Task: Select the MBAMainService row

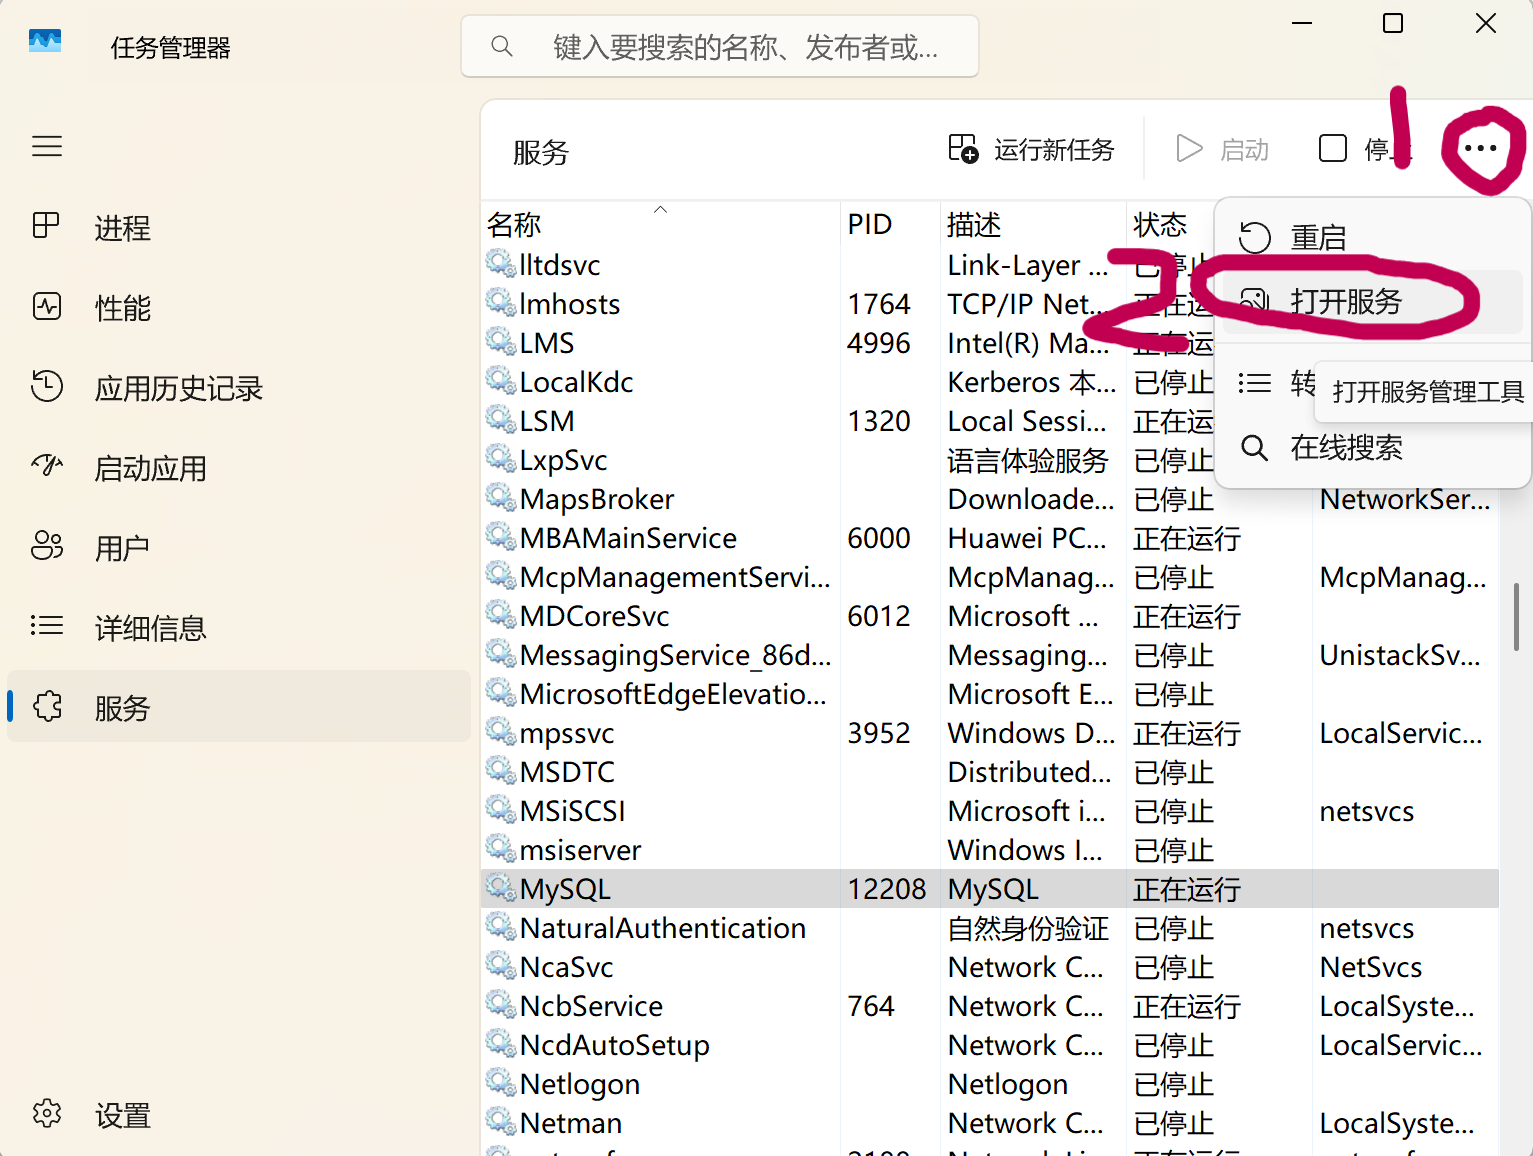Action: 990,538
